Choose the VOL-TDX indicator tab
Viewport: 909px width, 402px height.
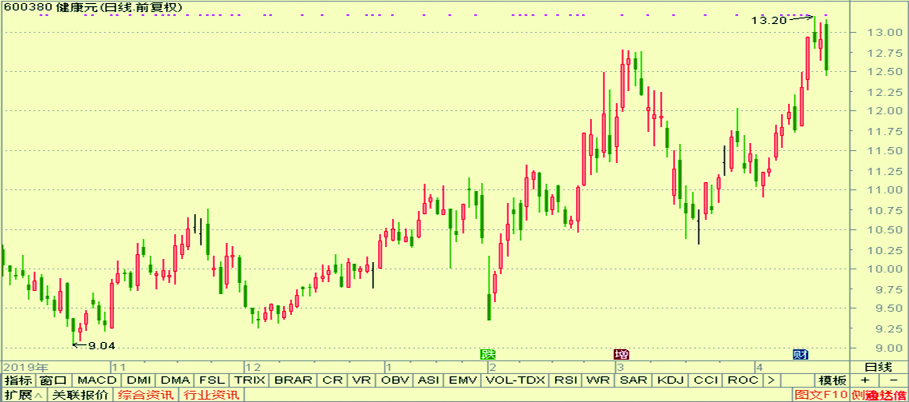(x=515, y=381)
